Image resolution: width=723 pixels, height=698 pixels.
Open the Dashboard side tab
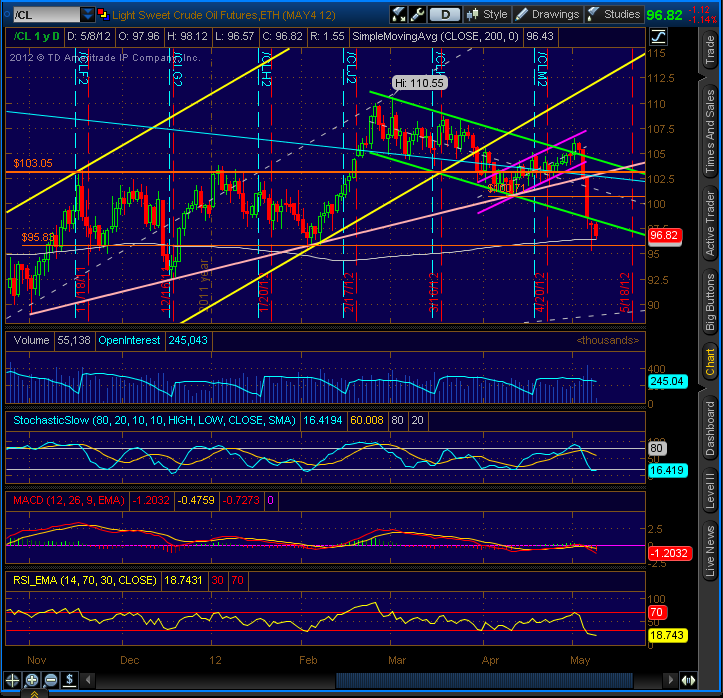710,429
